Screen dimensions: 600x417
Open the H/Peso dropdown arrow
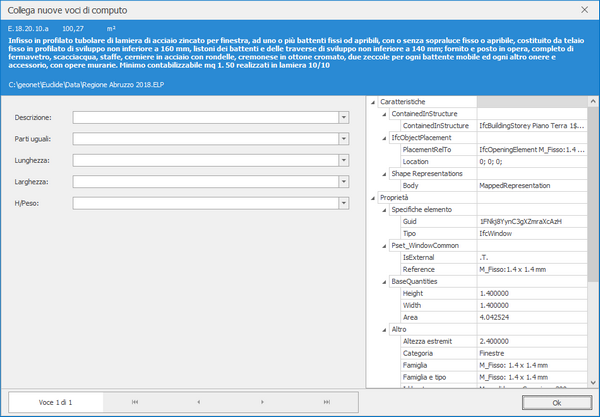pos(344,203)
